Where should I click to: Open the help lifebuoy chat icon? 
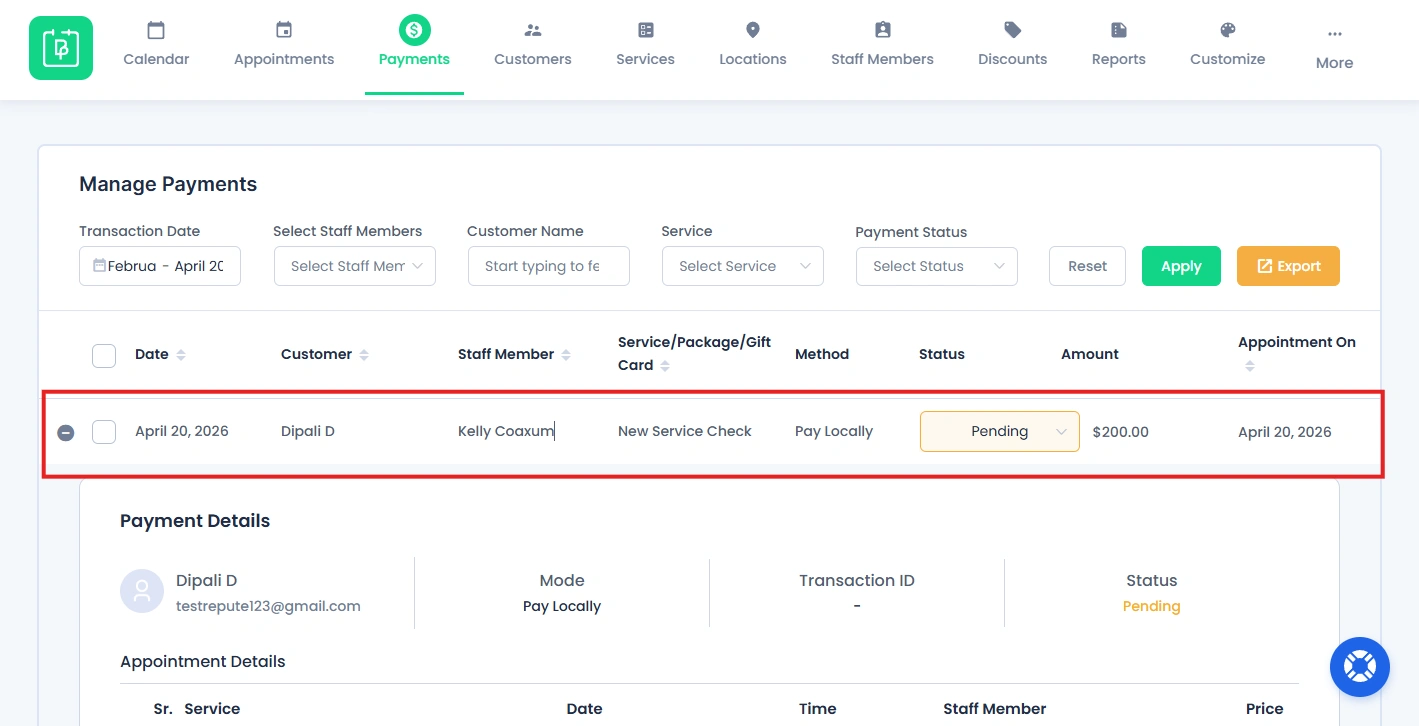[1360, 667]
